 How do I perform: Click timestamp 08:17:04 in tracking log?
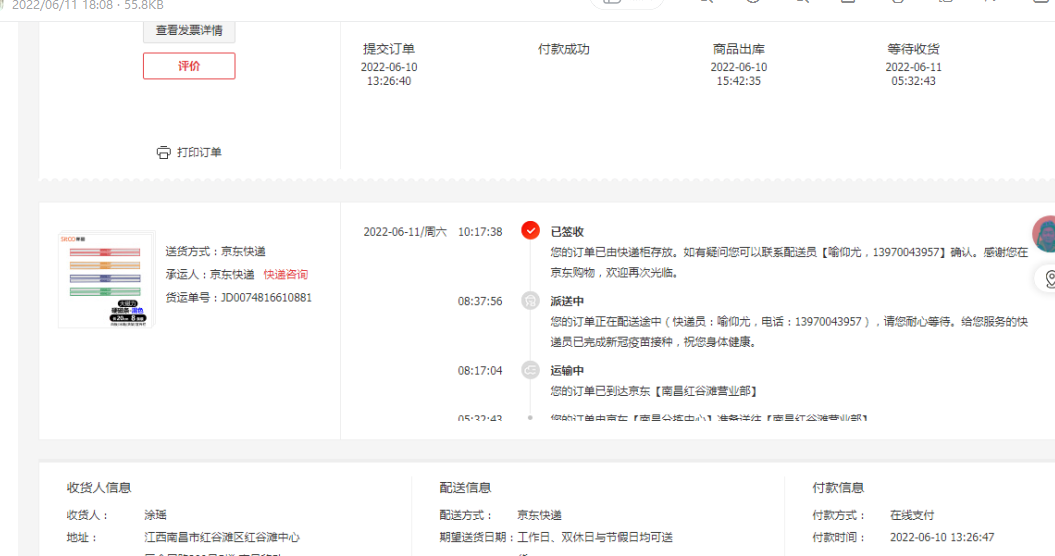480,370
